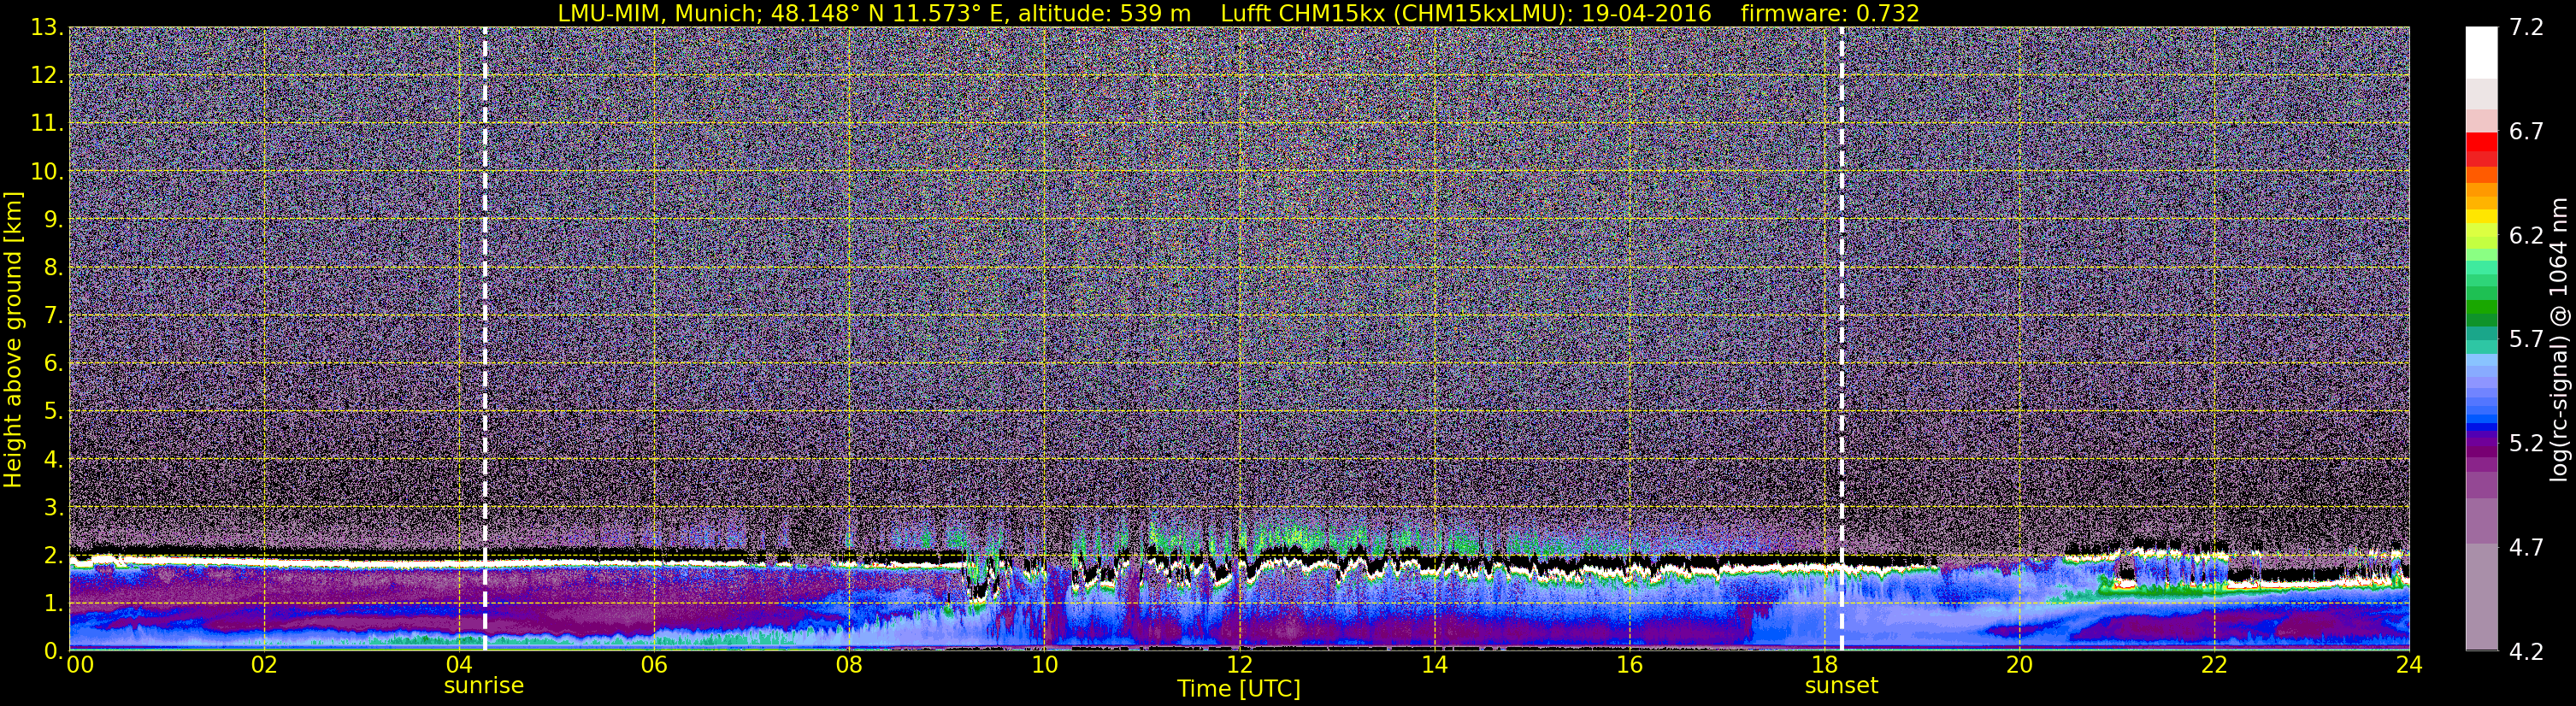Click the 00 tick on the time axis
The height and width of the screenshot is (706, 2576).
tap(80, 665)
